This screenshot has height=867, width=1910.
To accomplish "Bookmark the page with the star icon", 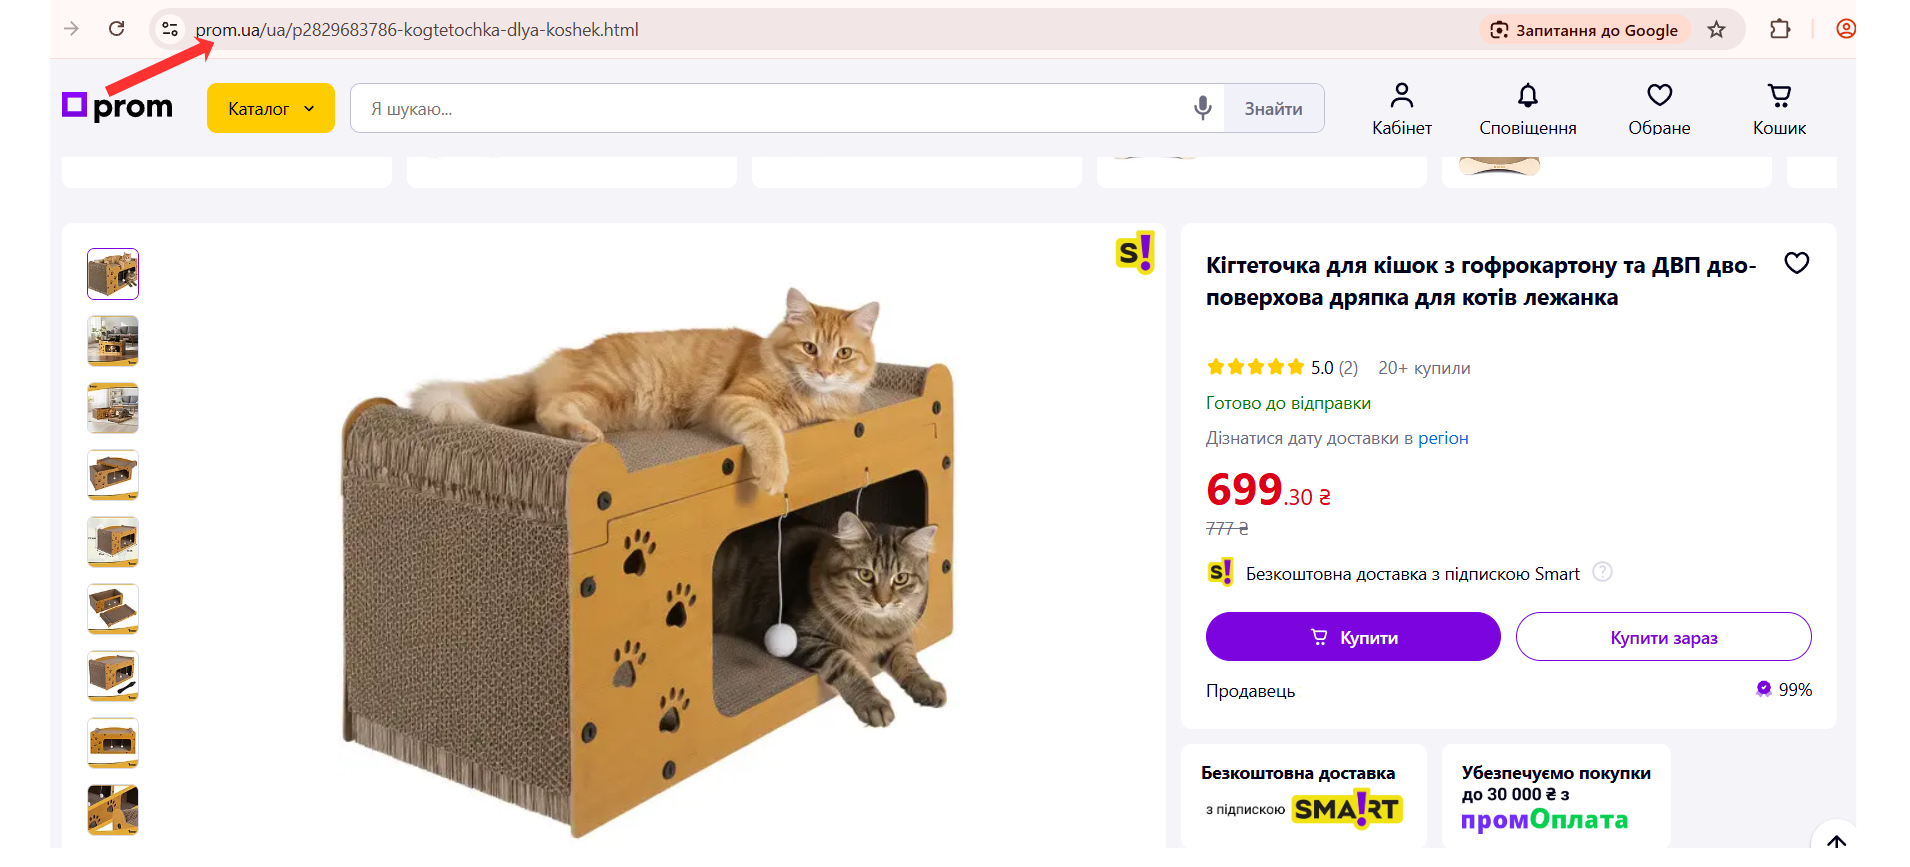I will tap(1716, 30).
